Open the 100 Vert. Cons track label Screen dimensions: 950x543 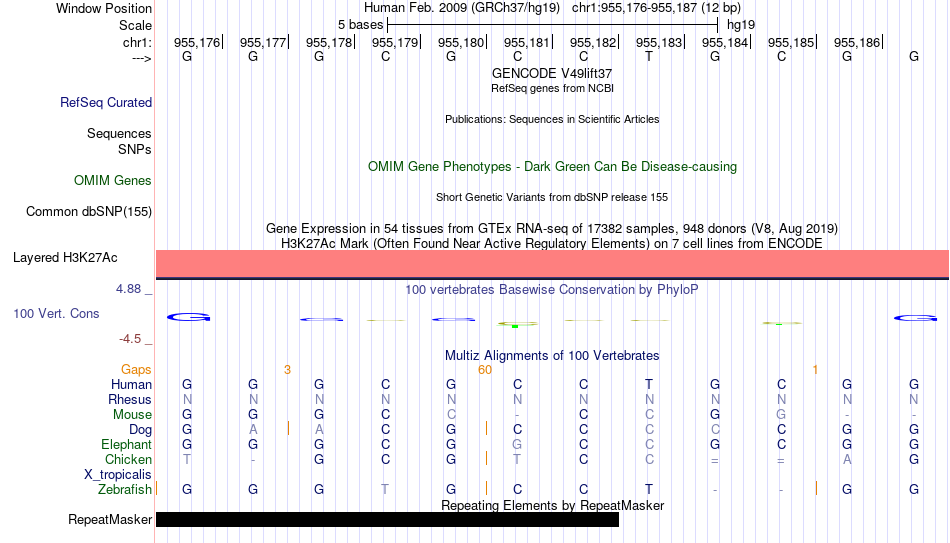coord(56,313)
